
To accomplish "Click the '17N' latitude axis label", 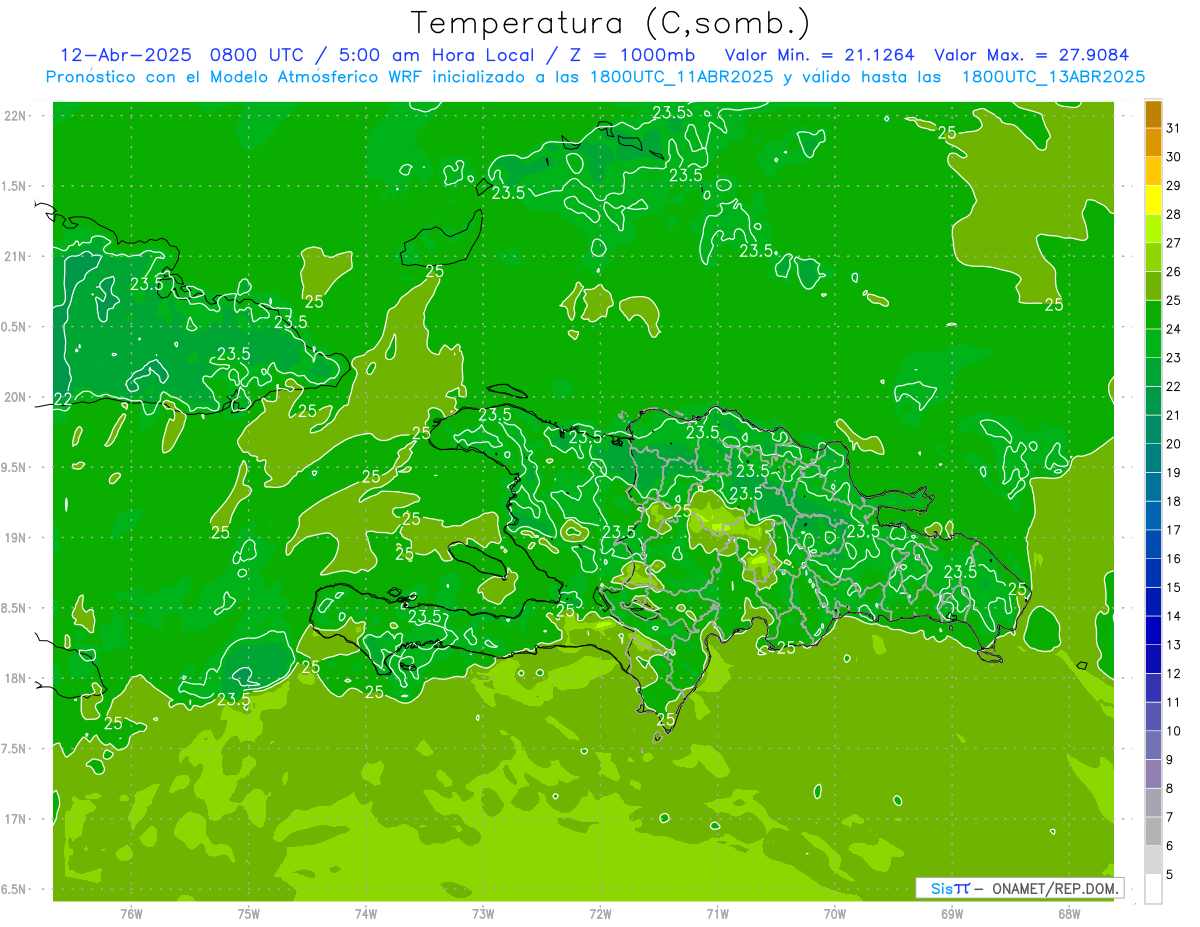I will click(x=14, y=819).
